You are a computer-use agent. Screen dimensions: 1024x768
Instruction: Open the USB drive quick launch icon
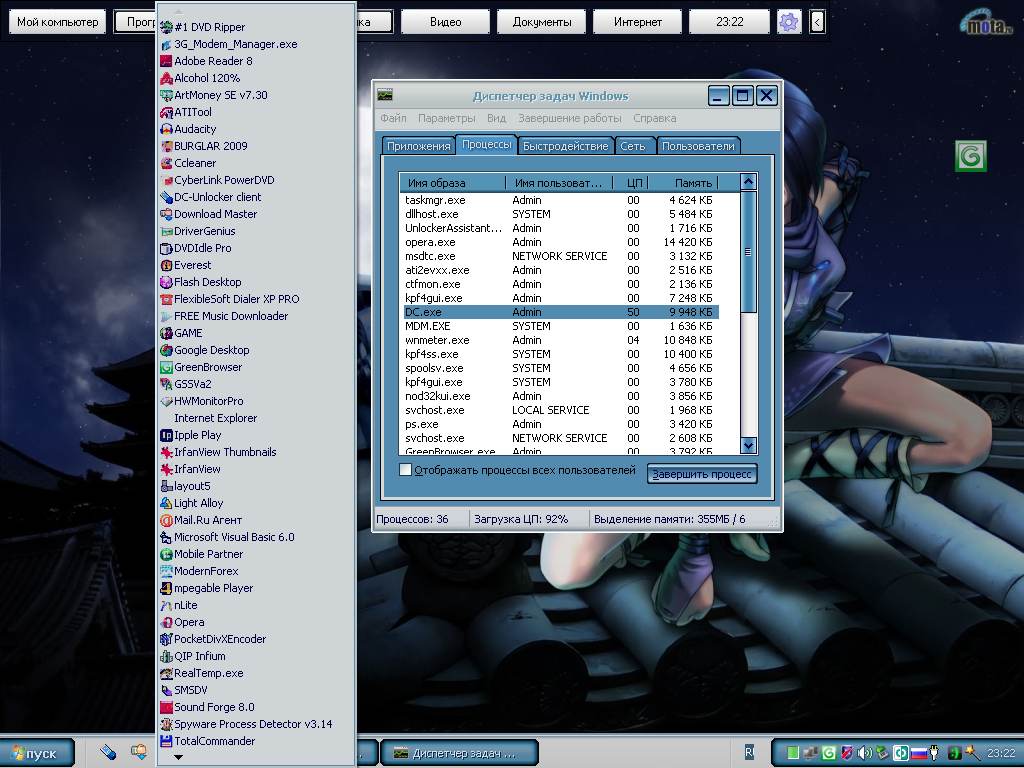click(x=108, y=752)
